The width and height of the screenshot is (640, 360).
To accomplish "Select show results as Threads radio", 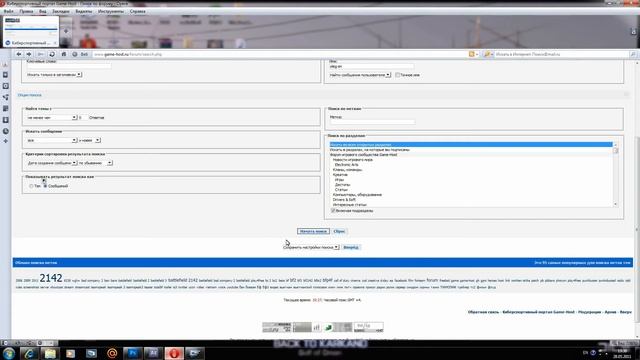I will [31, 186].
